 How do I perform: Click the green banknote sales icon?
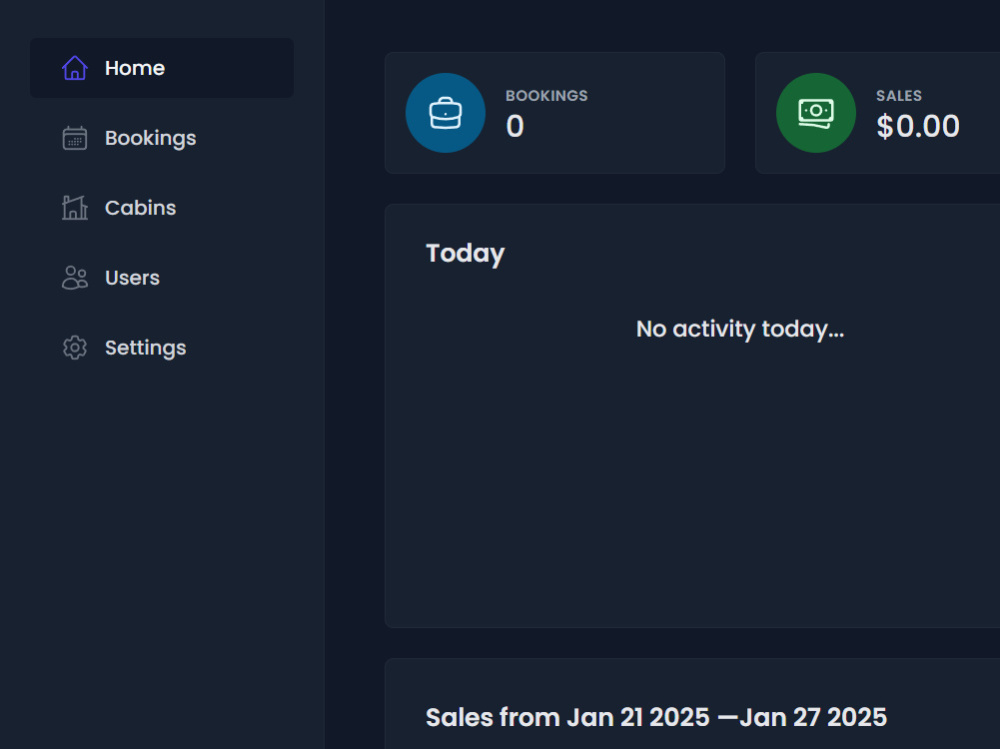pos(816,113)
